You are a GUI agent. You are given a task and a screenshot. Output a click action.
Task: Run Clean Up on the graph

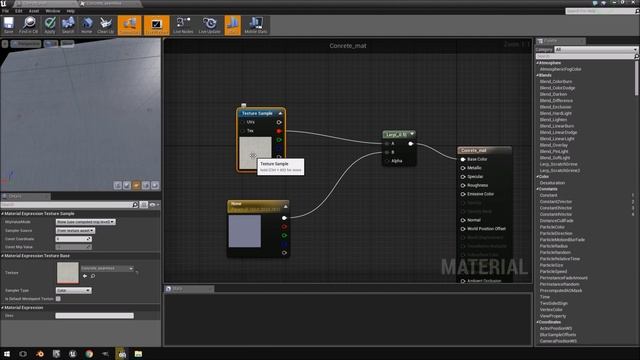pyautogui.click(x=106, y=25)
